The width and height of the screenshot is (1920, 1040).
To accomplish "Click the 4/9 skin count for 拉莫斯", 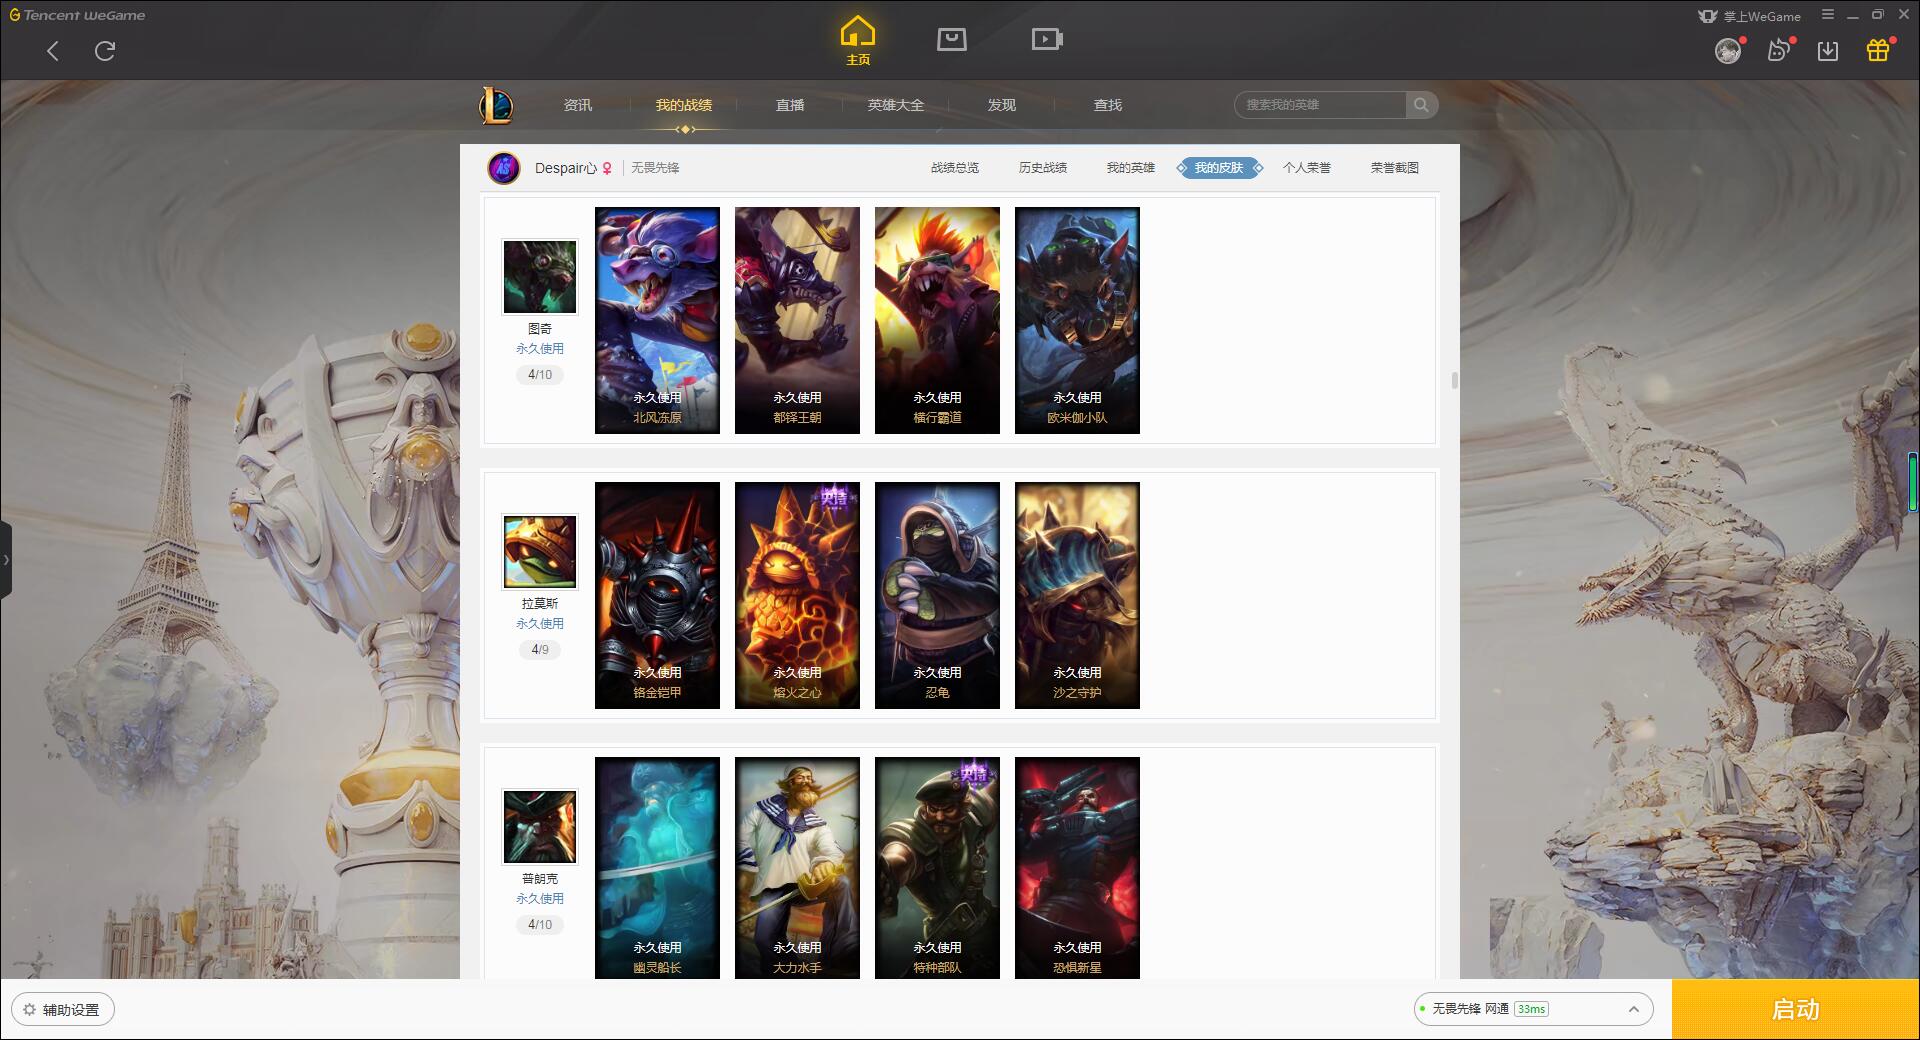I will point(540,650).
